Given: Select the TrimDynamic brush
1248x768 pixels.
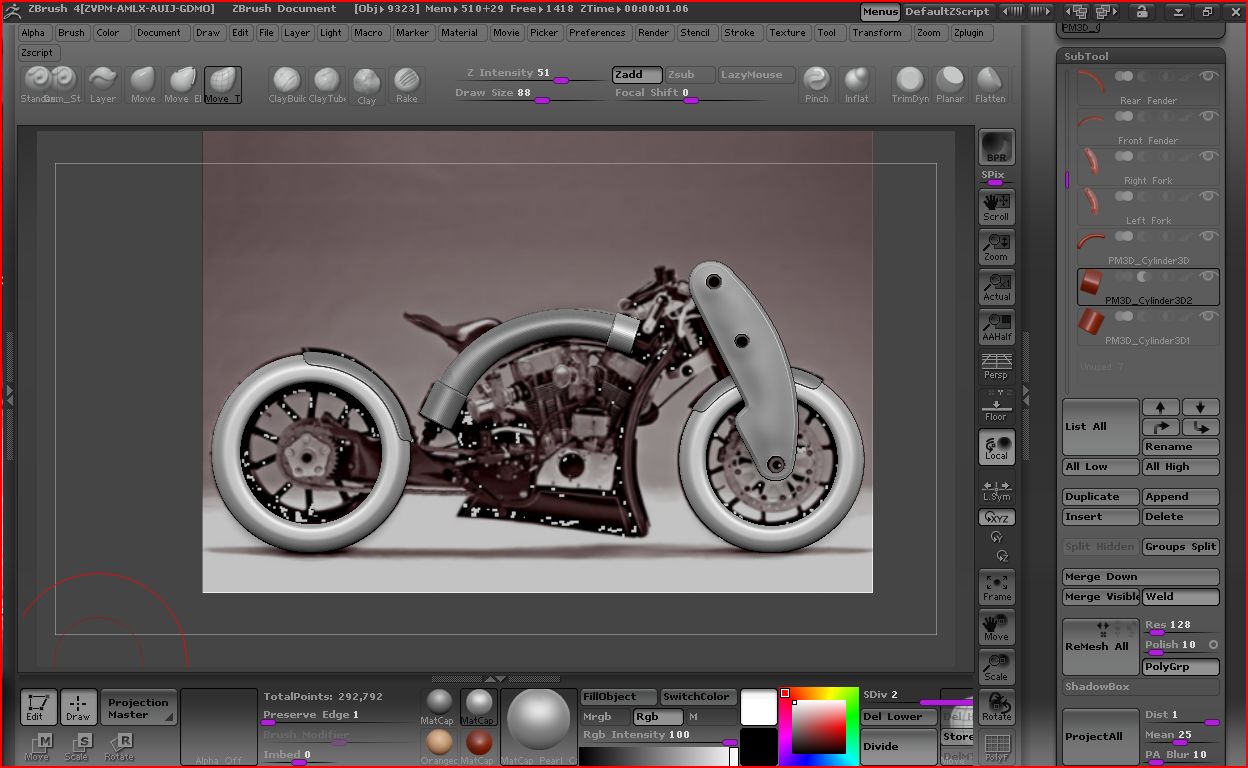Looking at the screenshot, I should (910, 85).
